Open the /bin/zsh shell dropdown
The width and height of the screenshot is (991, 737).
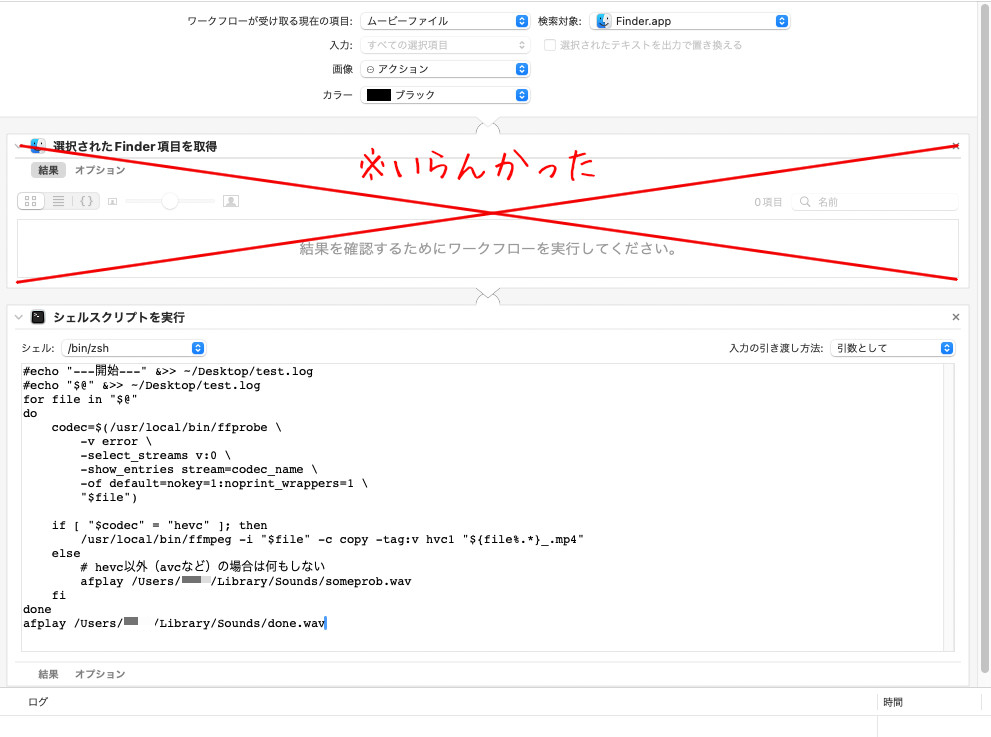[x=133, y=348]
